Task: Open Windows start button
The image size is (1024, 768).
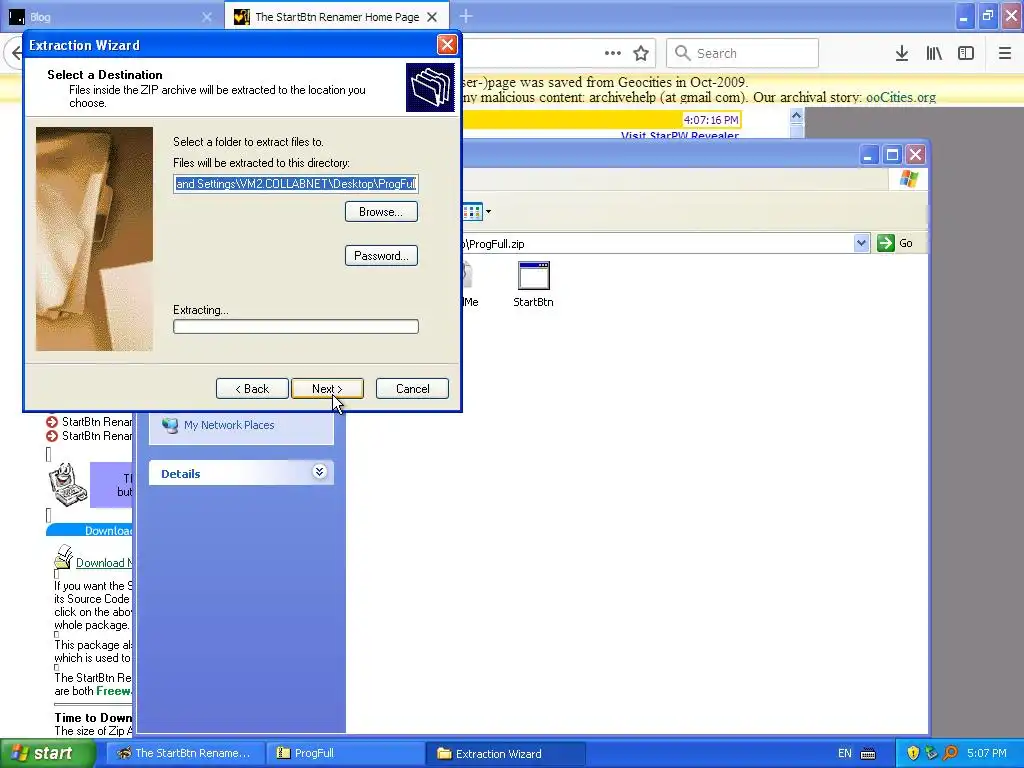Action: tap(48, 753)
